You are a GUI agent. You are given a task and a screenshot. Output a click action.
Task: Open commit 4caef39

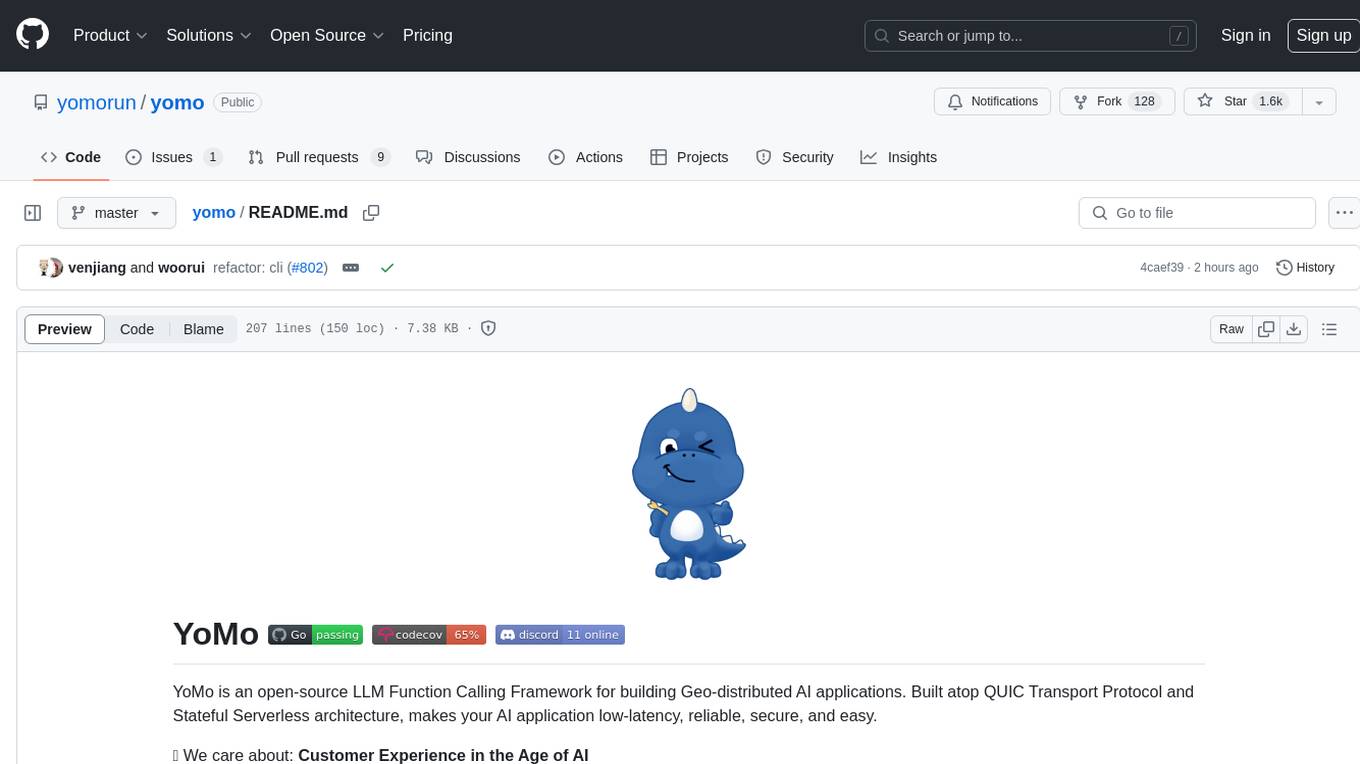tap(1161, 267)
